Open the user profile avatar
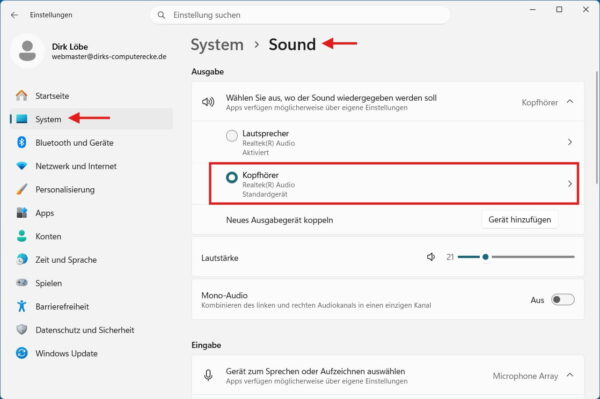The width and height of the screenshot is (600, 399). tap(27, 51)
